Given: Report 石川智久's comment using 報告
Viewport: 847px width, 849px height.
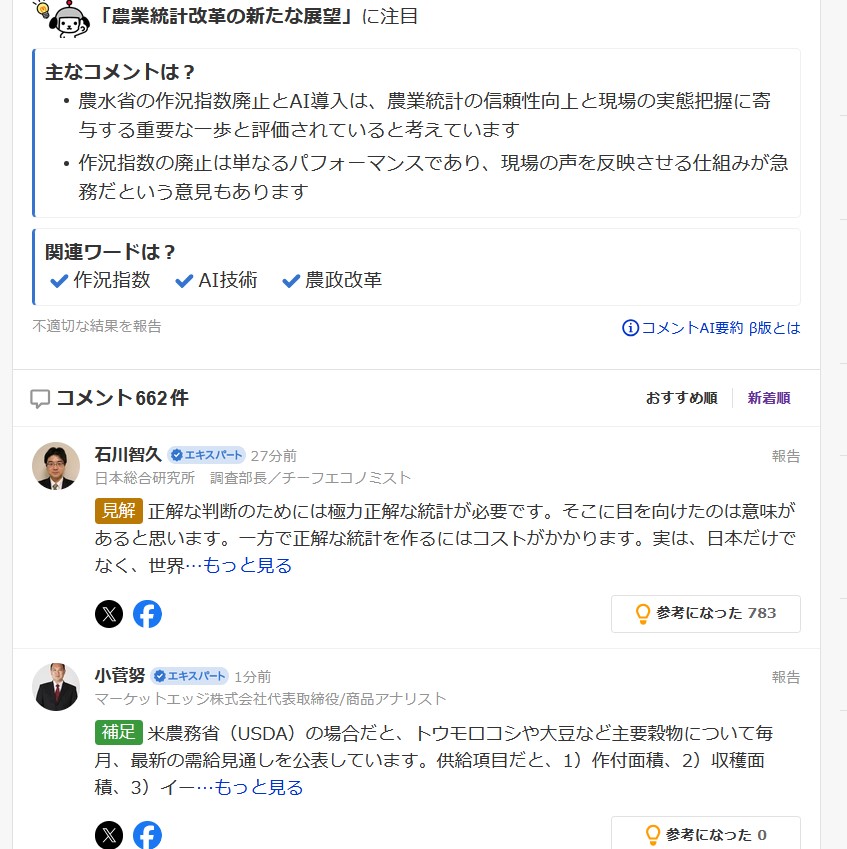Looking at the screenshot, I should pyautogui.click(x=786, y=456).
